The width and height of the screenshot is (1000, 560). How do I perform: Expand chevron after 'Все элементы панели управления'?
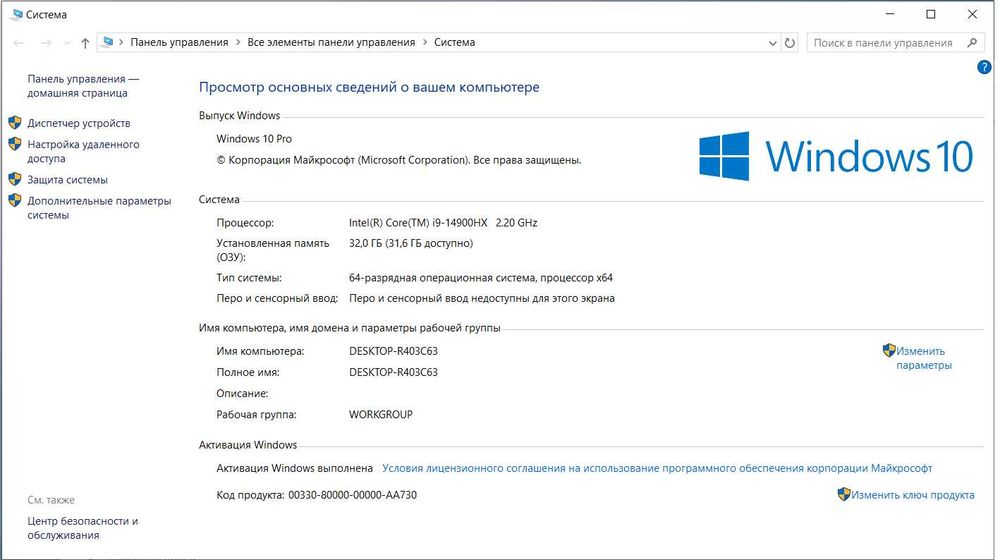pos(425,42)
